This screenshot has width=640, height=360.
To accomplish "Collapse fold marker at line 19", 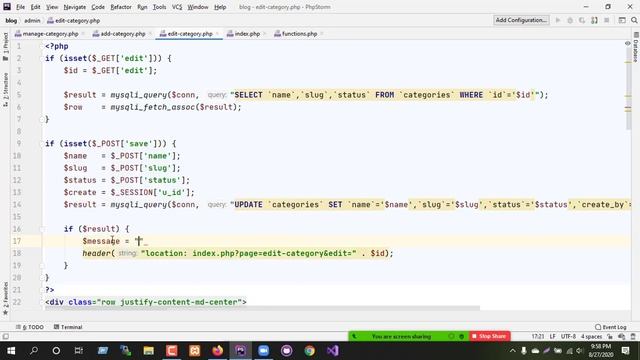I will tap(42, 265).
